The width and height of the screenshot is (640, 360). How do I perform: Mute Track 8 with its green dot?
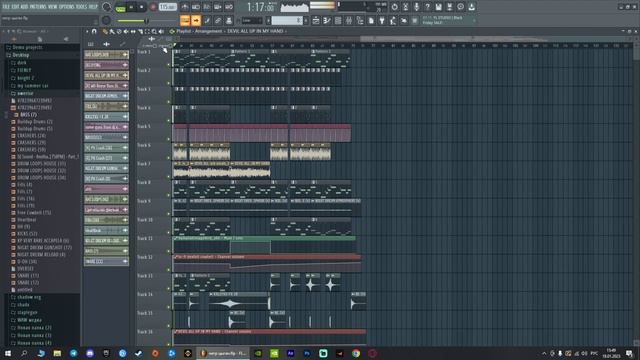pos(168,195)
